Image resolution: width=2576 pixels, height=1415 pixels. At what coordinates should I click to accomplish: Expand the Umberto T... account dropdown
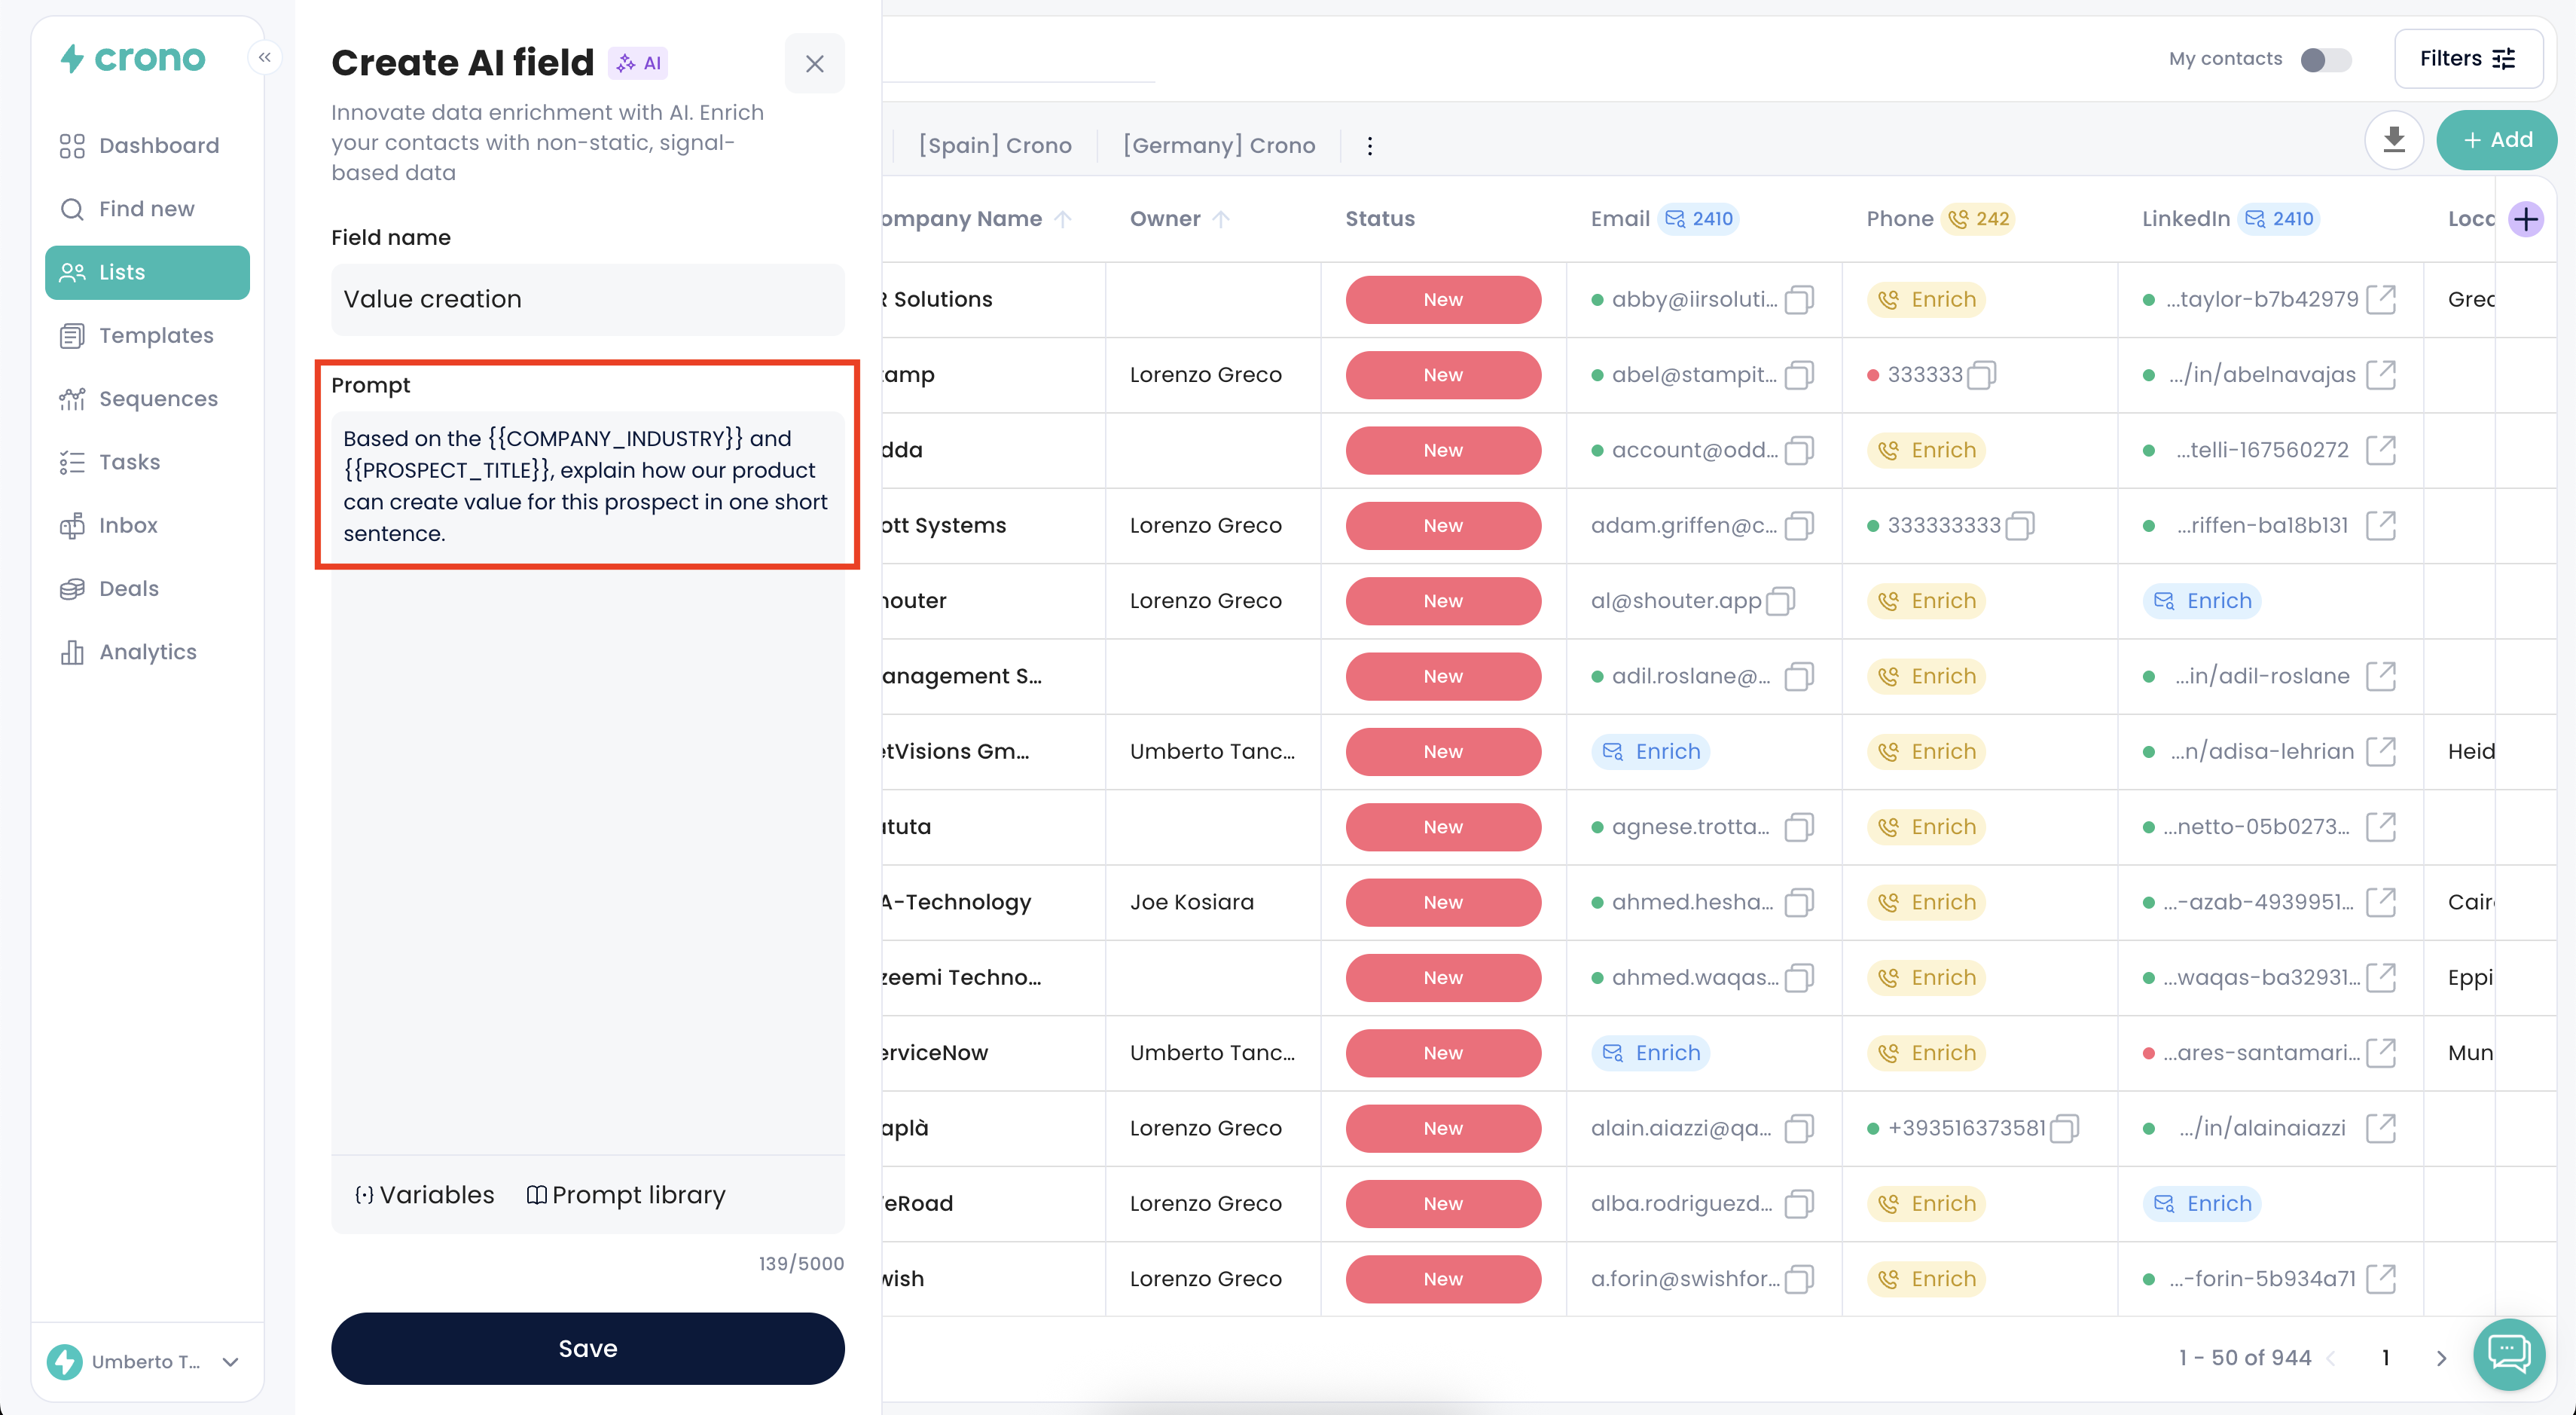[x=231, y=1362]
